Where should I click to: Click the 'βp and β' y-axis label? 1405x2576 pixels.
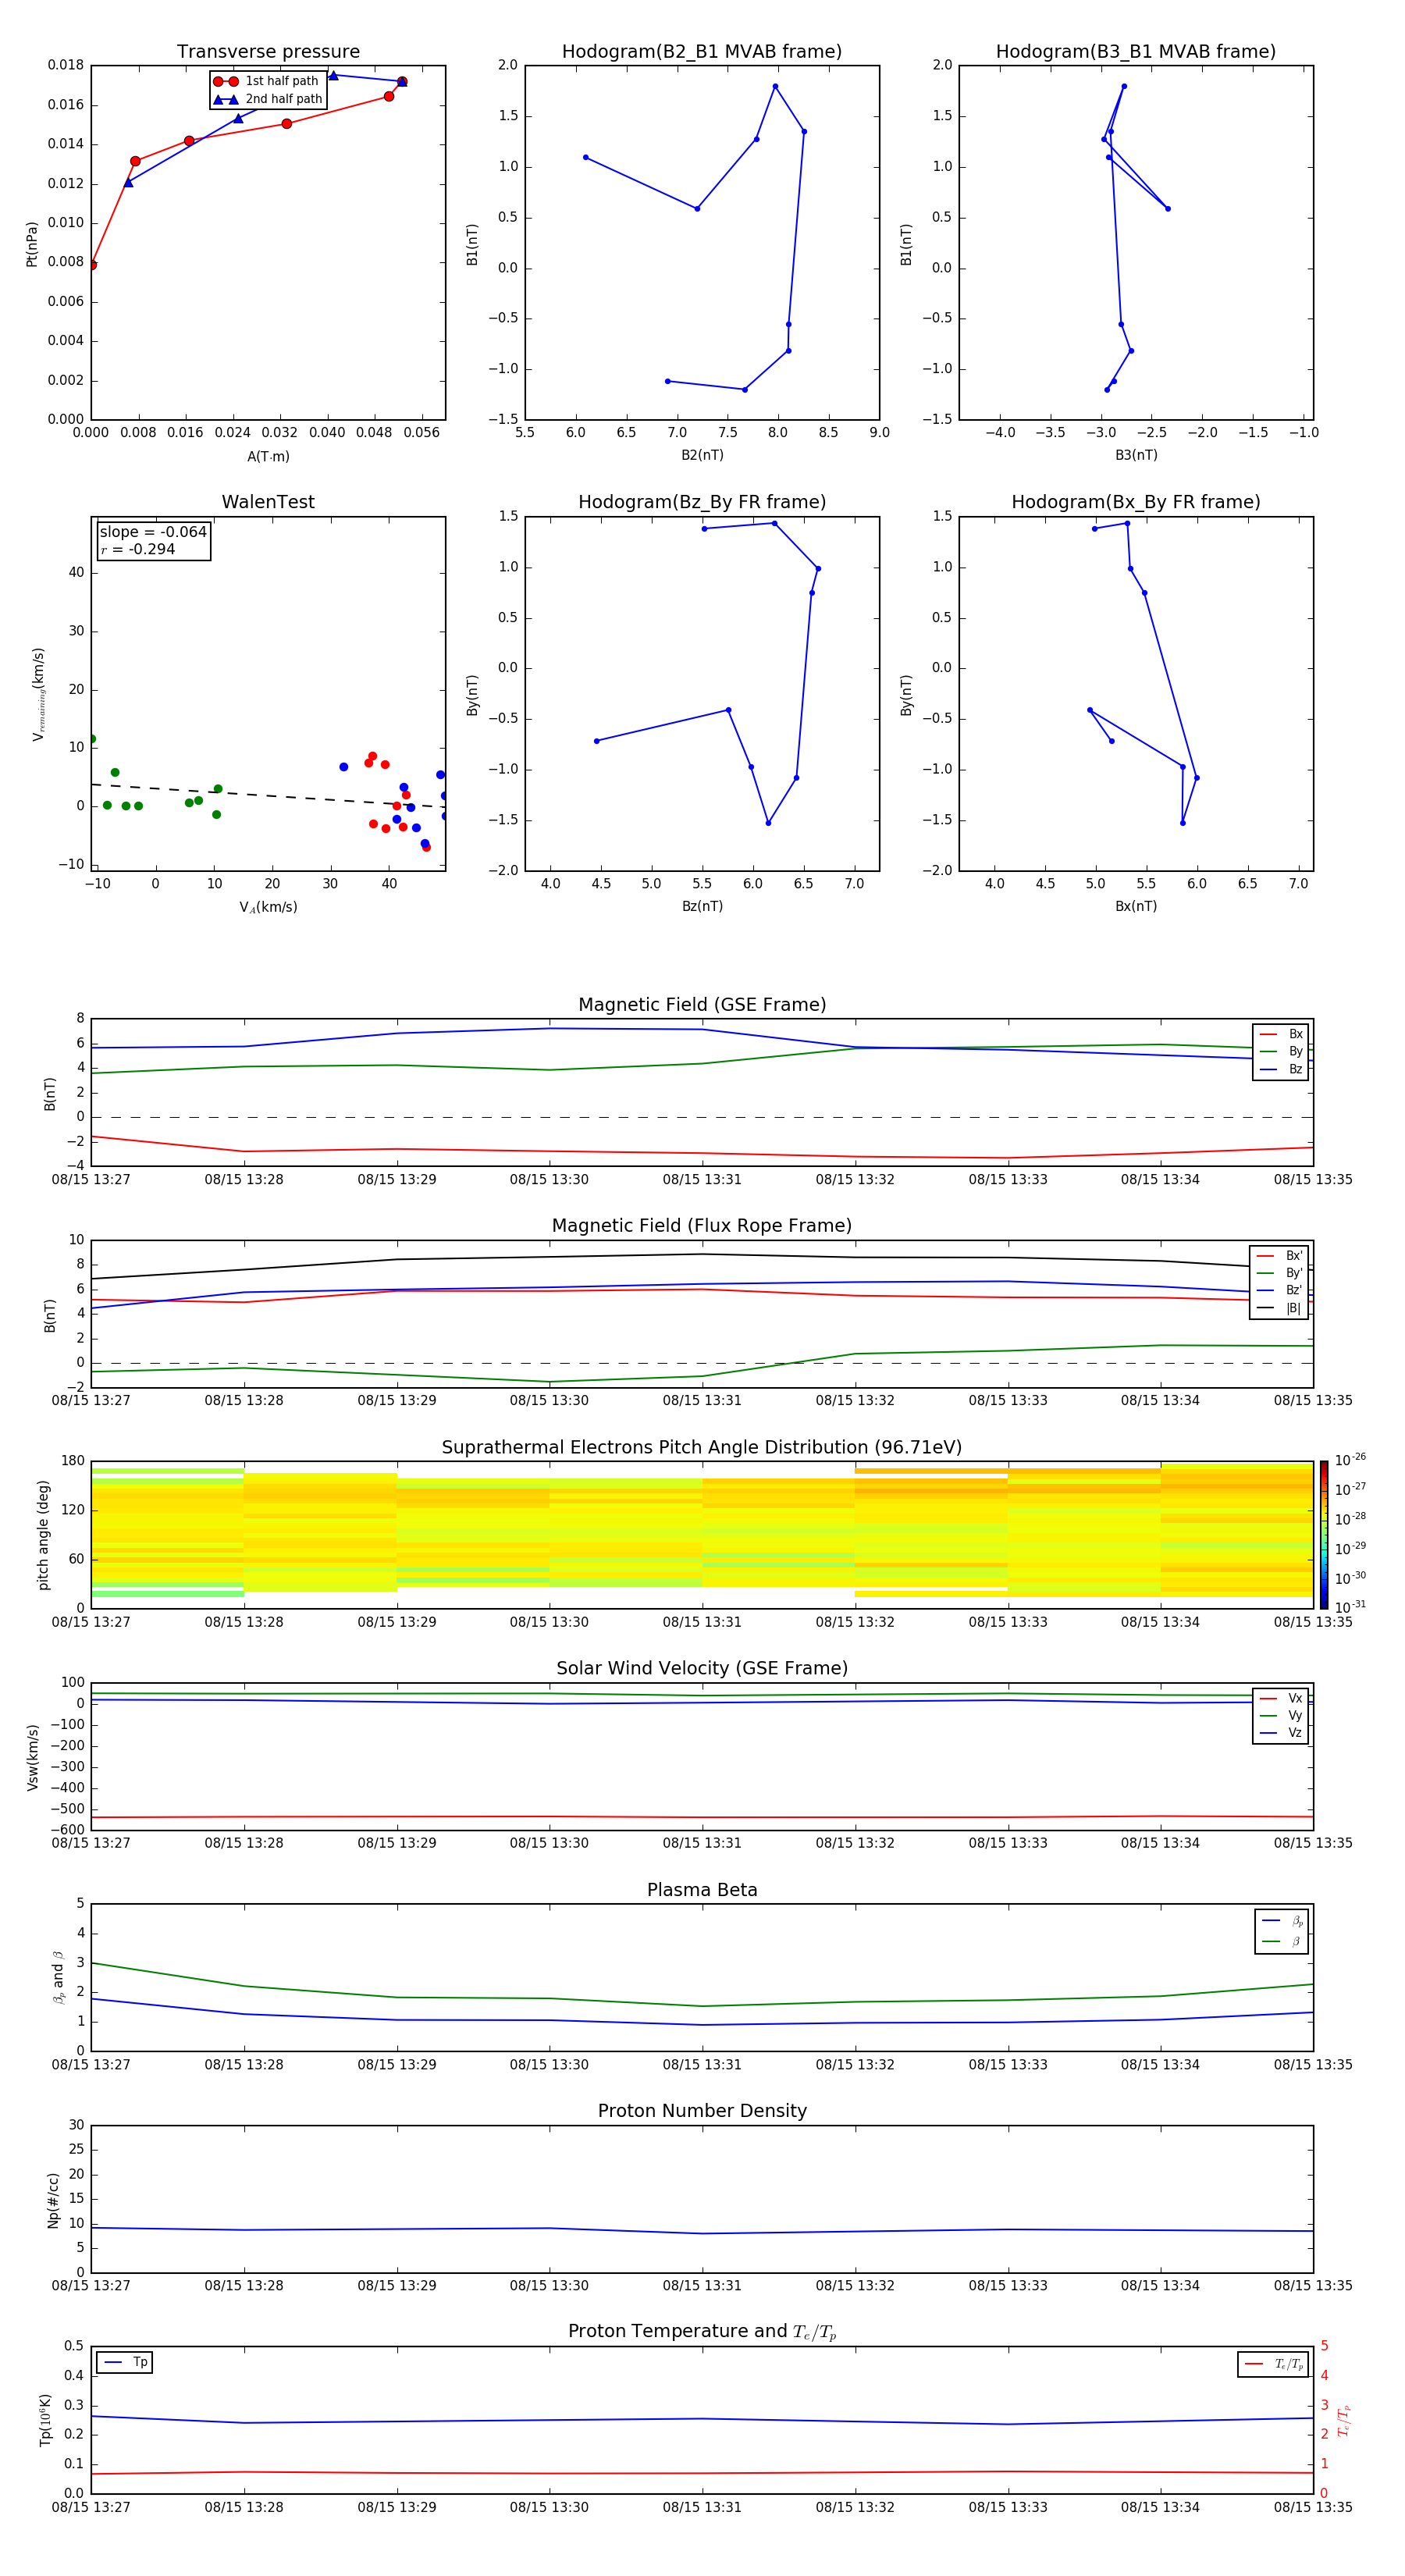(58, 1977)
